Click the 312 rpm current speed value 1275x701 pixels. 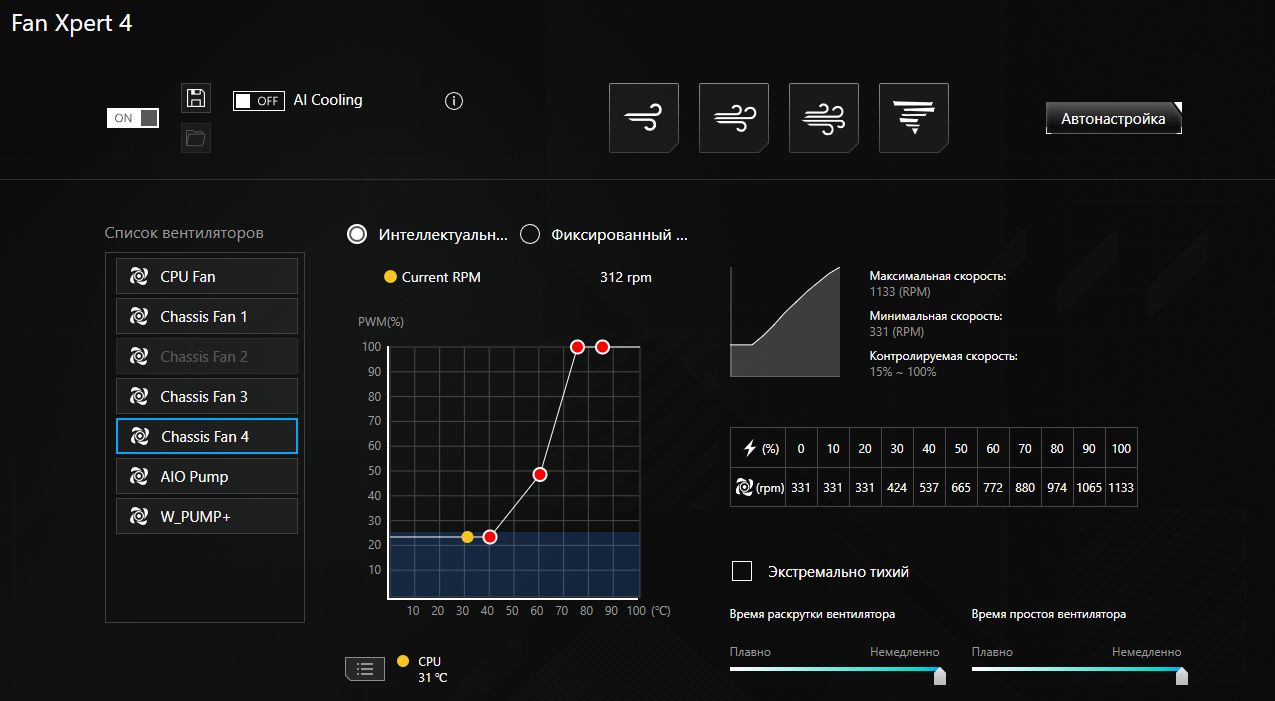pyautogui.click(x=626, y=277)
